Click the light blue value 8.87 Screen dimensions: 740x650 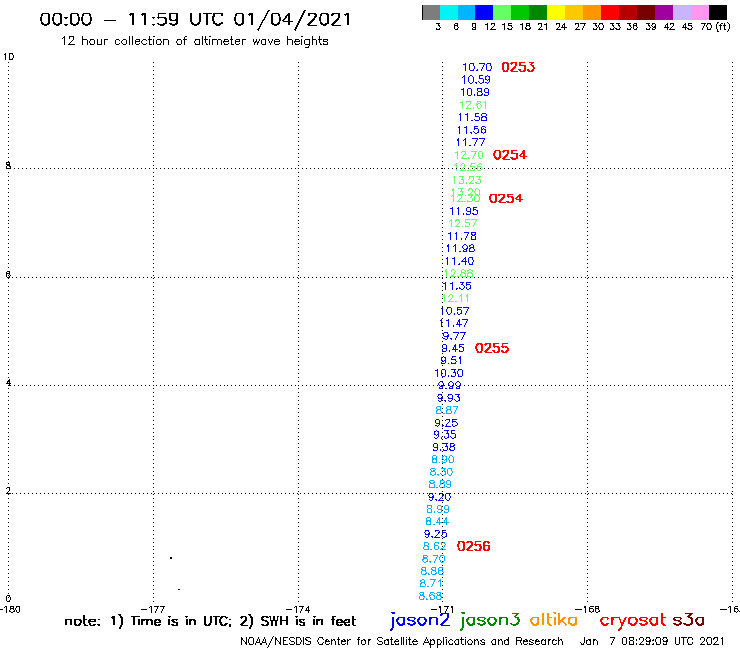click(446, 410)
